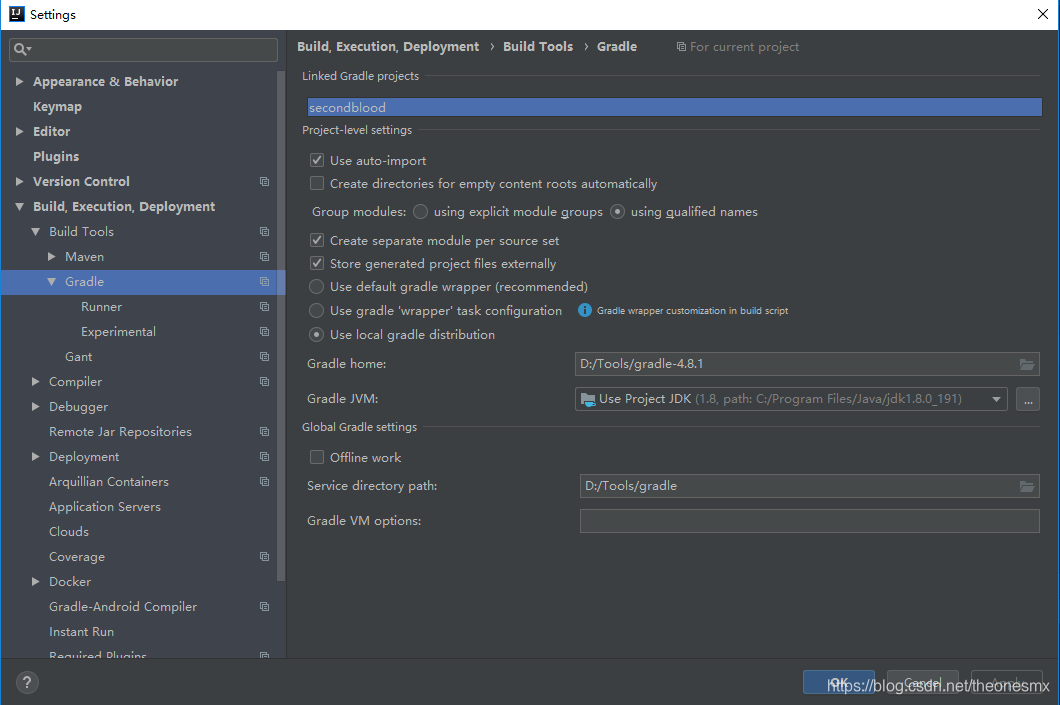Click the blue info icon for wrapper customization
Screen dimensions: 1060x705
tap(585, 310)
